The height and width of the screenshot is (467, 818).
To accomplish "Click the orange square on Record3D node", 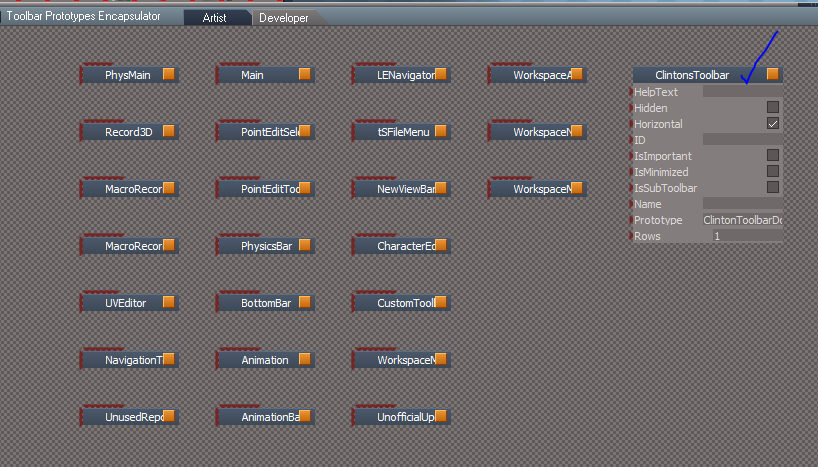I will (169, 131).
